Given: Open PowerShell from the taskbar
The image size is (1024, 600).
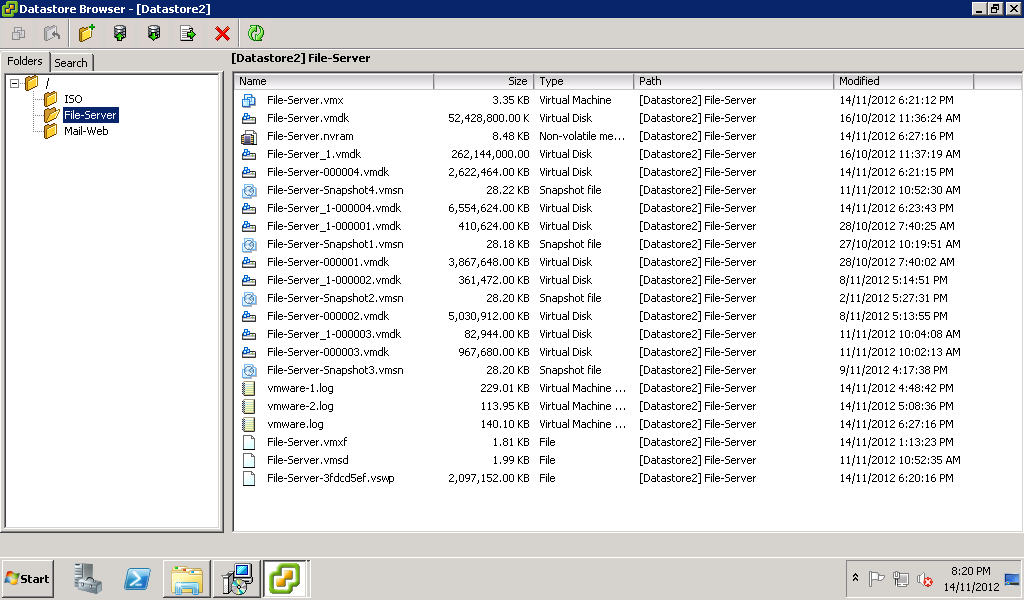Looking at the screenshot, I should point(136,578).
